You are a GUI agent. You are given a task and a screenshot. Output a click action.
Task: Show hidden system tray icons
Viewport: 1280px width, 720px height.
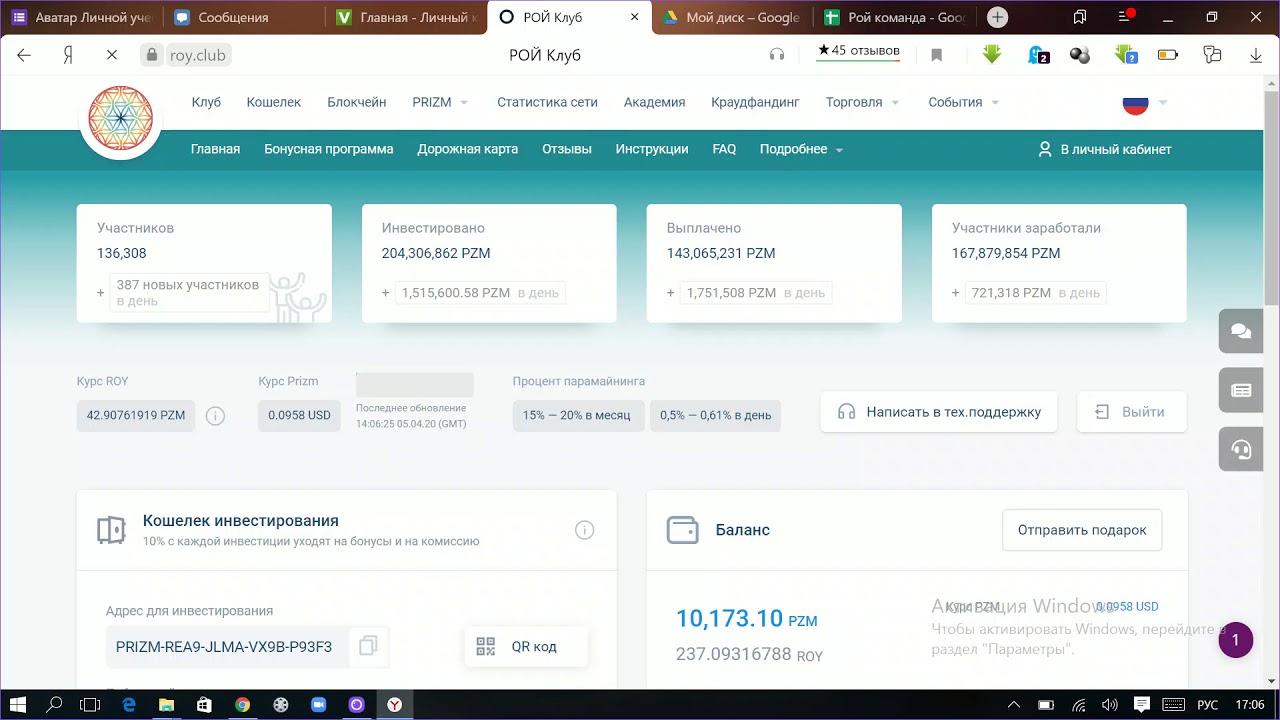pyautogui.click(x=1014, y=705)
